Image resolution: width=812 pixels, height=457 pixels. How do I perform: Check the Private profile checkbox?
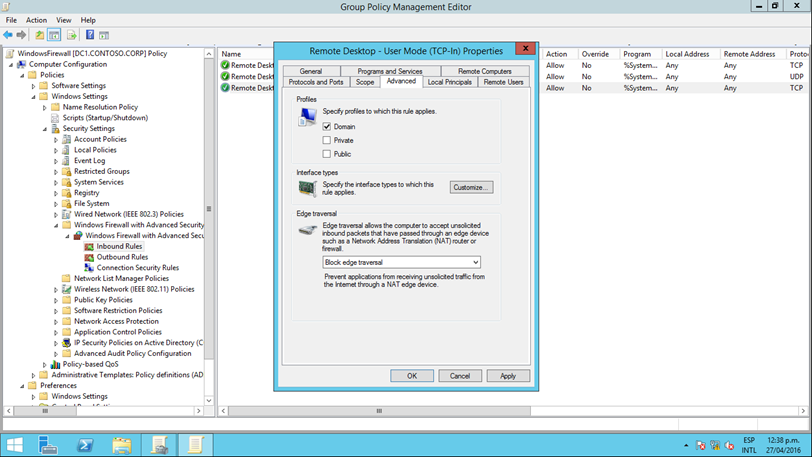tap(326, 140)
